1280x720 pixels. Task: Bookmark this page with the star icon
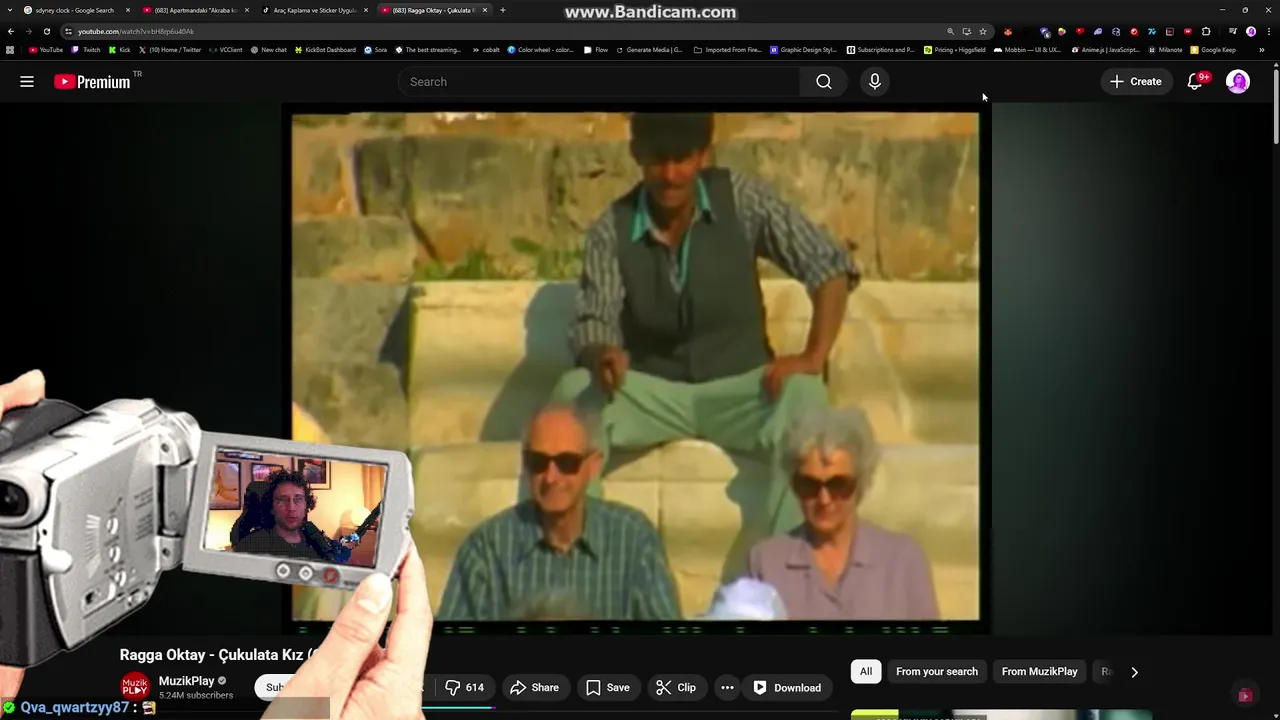tap(983, 31)
